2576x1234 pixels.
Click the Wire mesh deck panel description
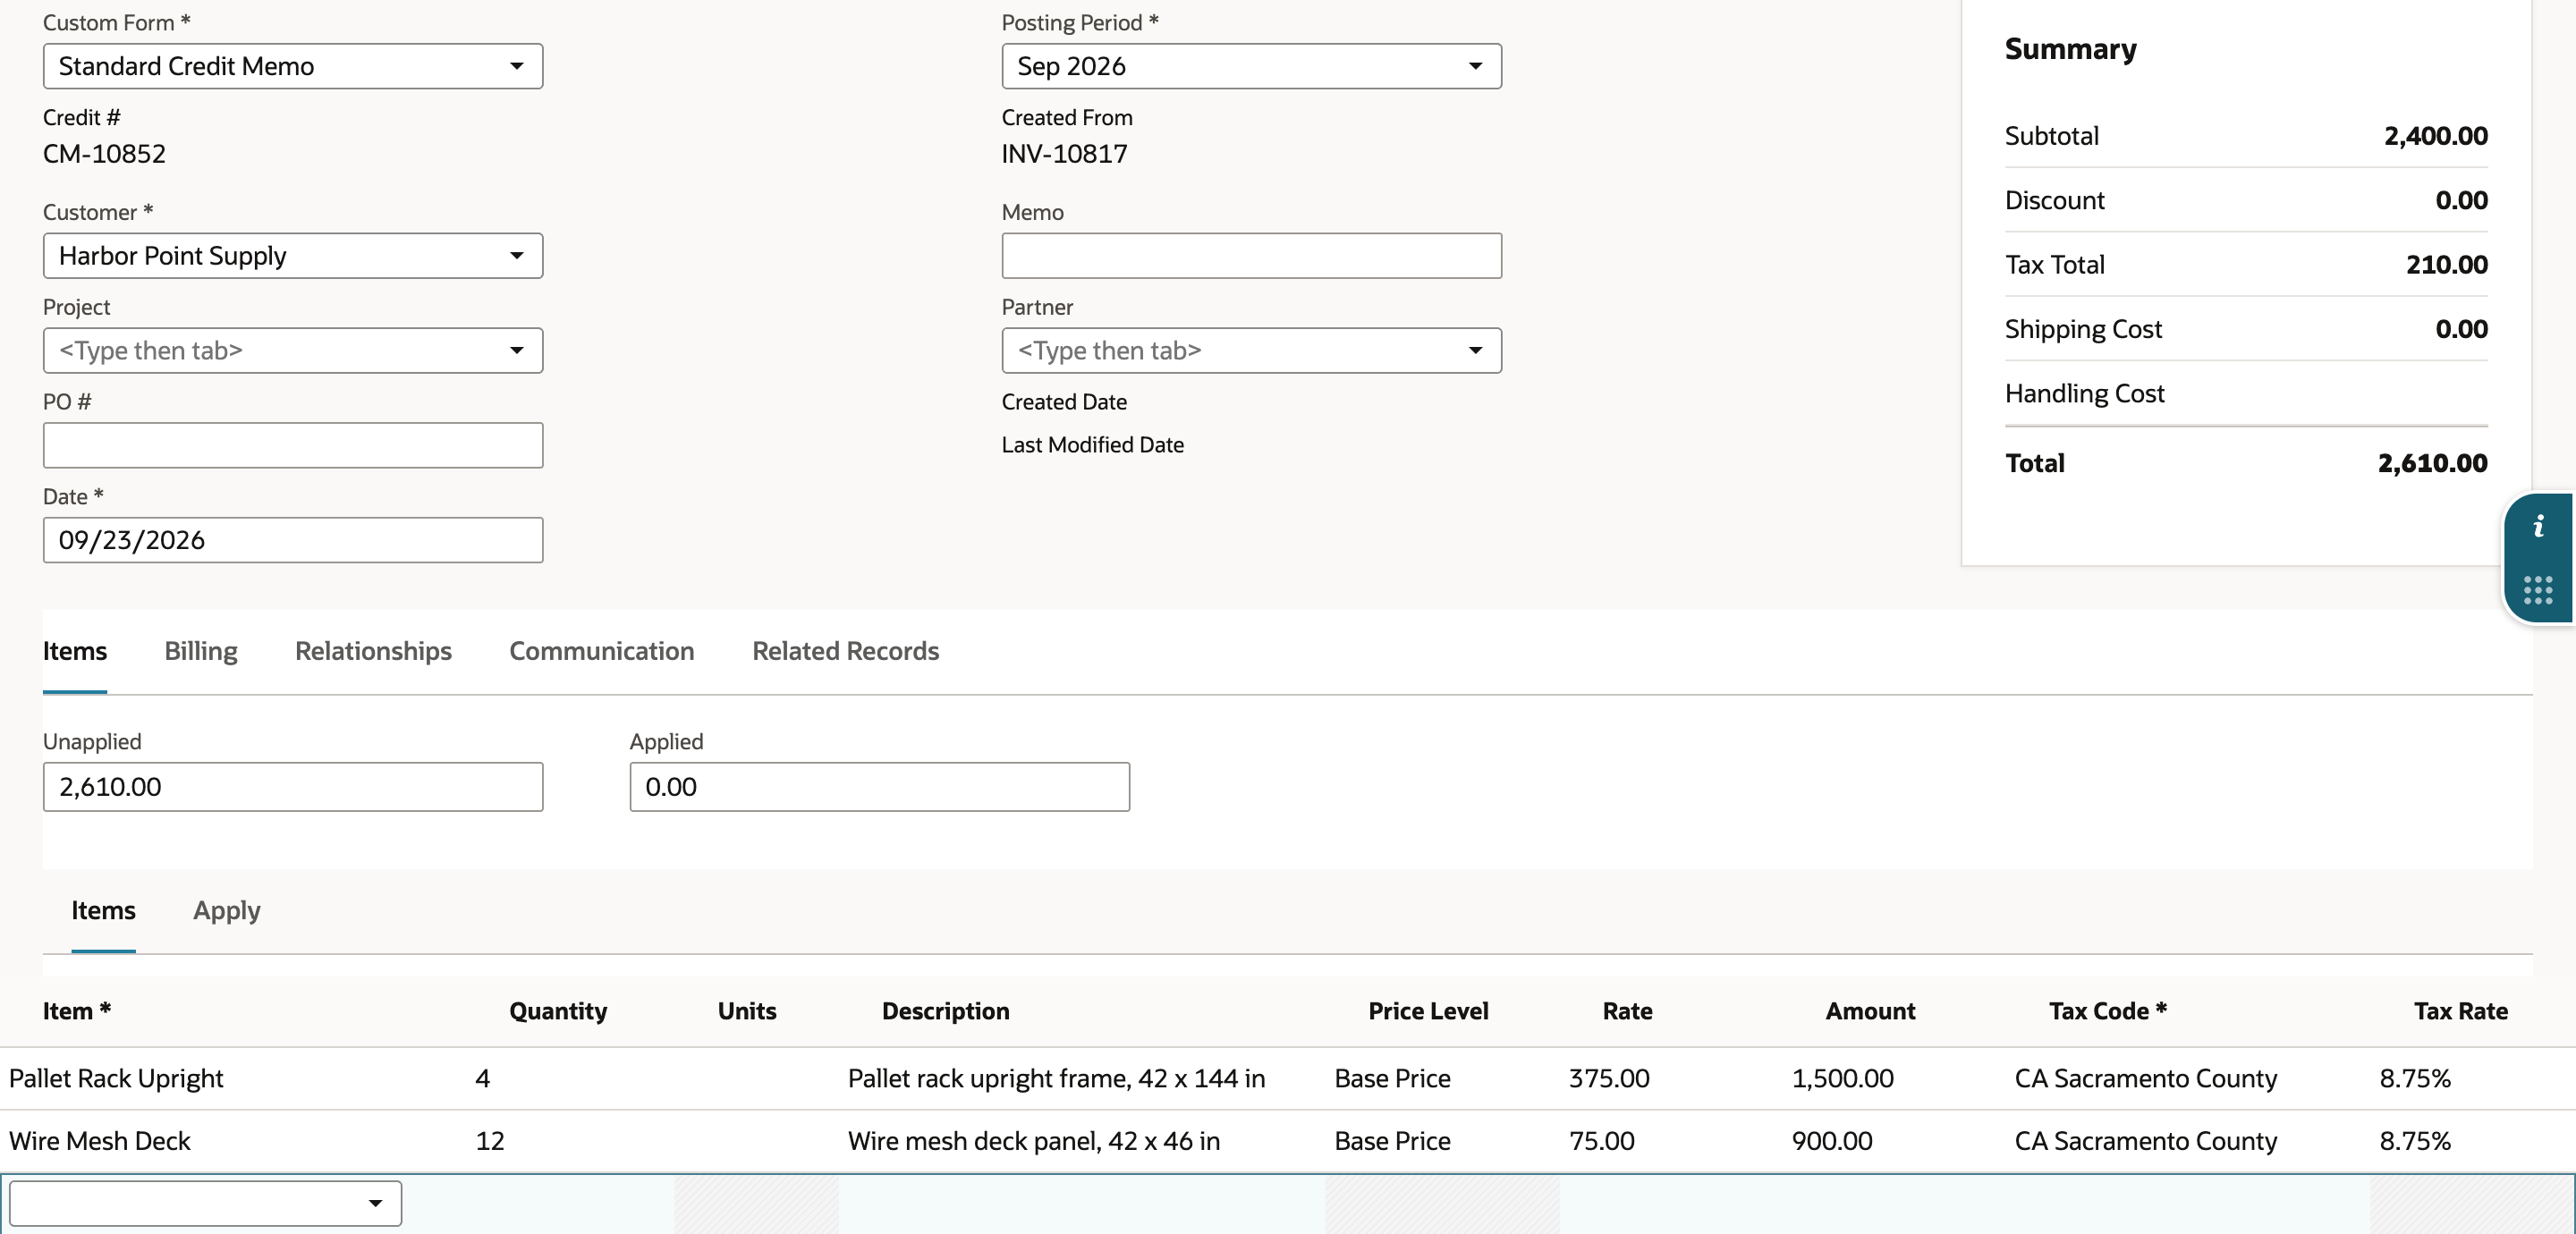1033,1141
